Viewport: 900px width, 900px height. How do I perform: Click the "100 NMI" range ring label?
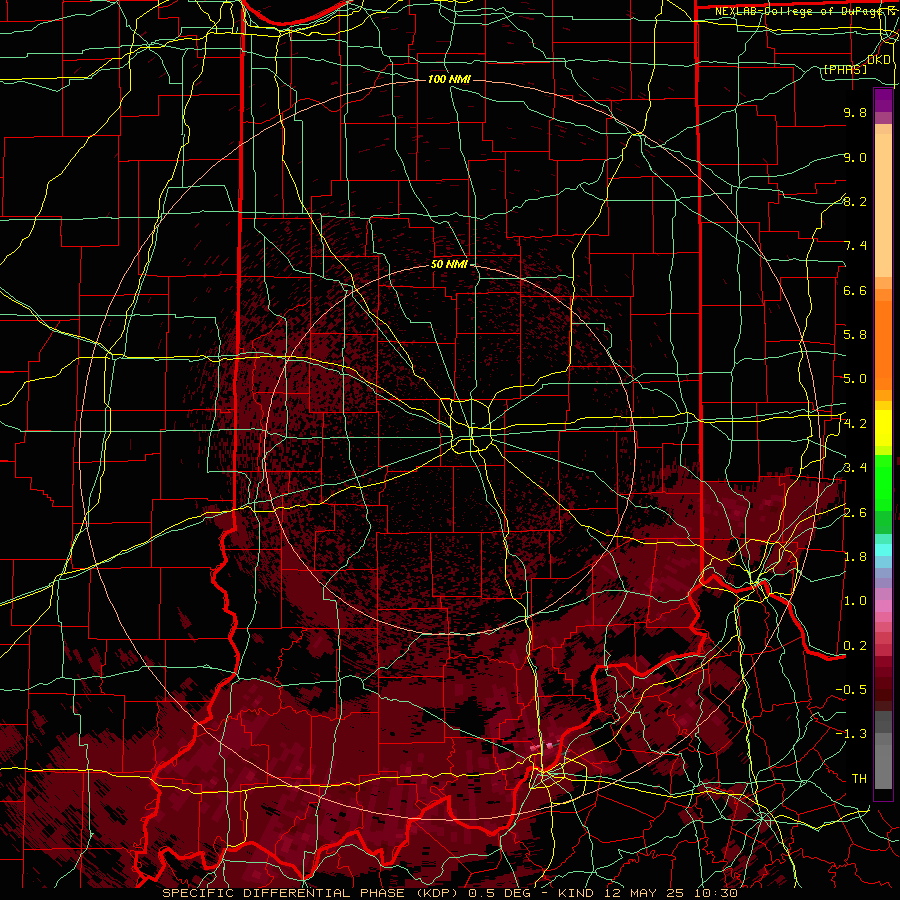pos(449,79)
